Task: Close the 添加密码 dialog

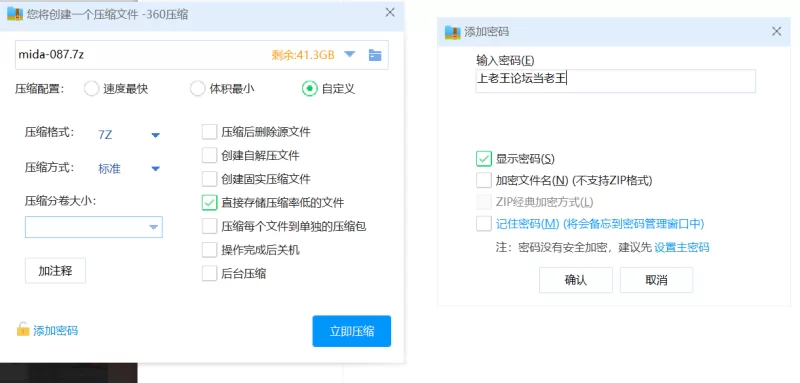Action: coord(777,32)
